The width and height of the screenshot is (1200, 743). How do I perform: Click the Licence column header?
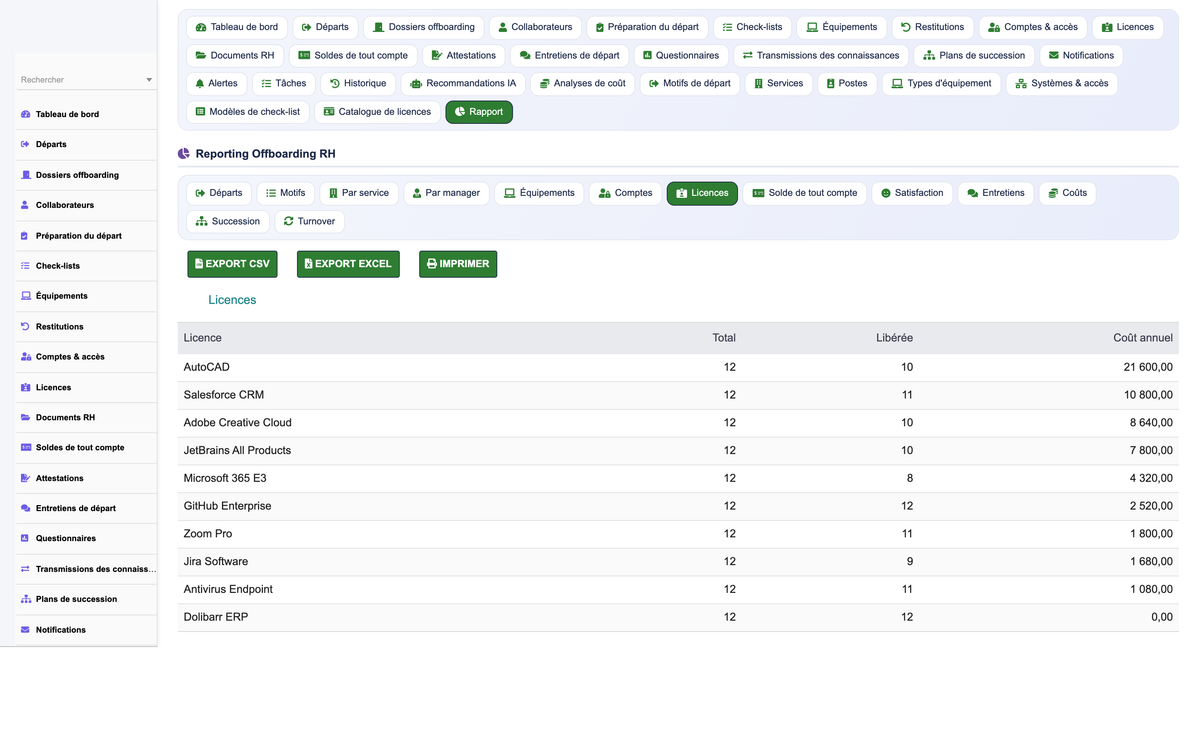[x=203, y=338]
